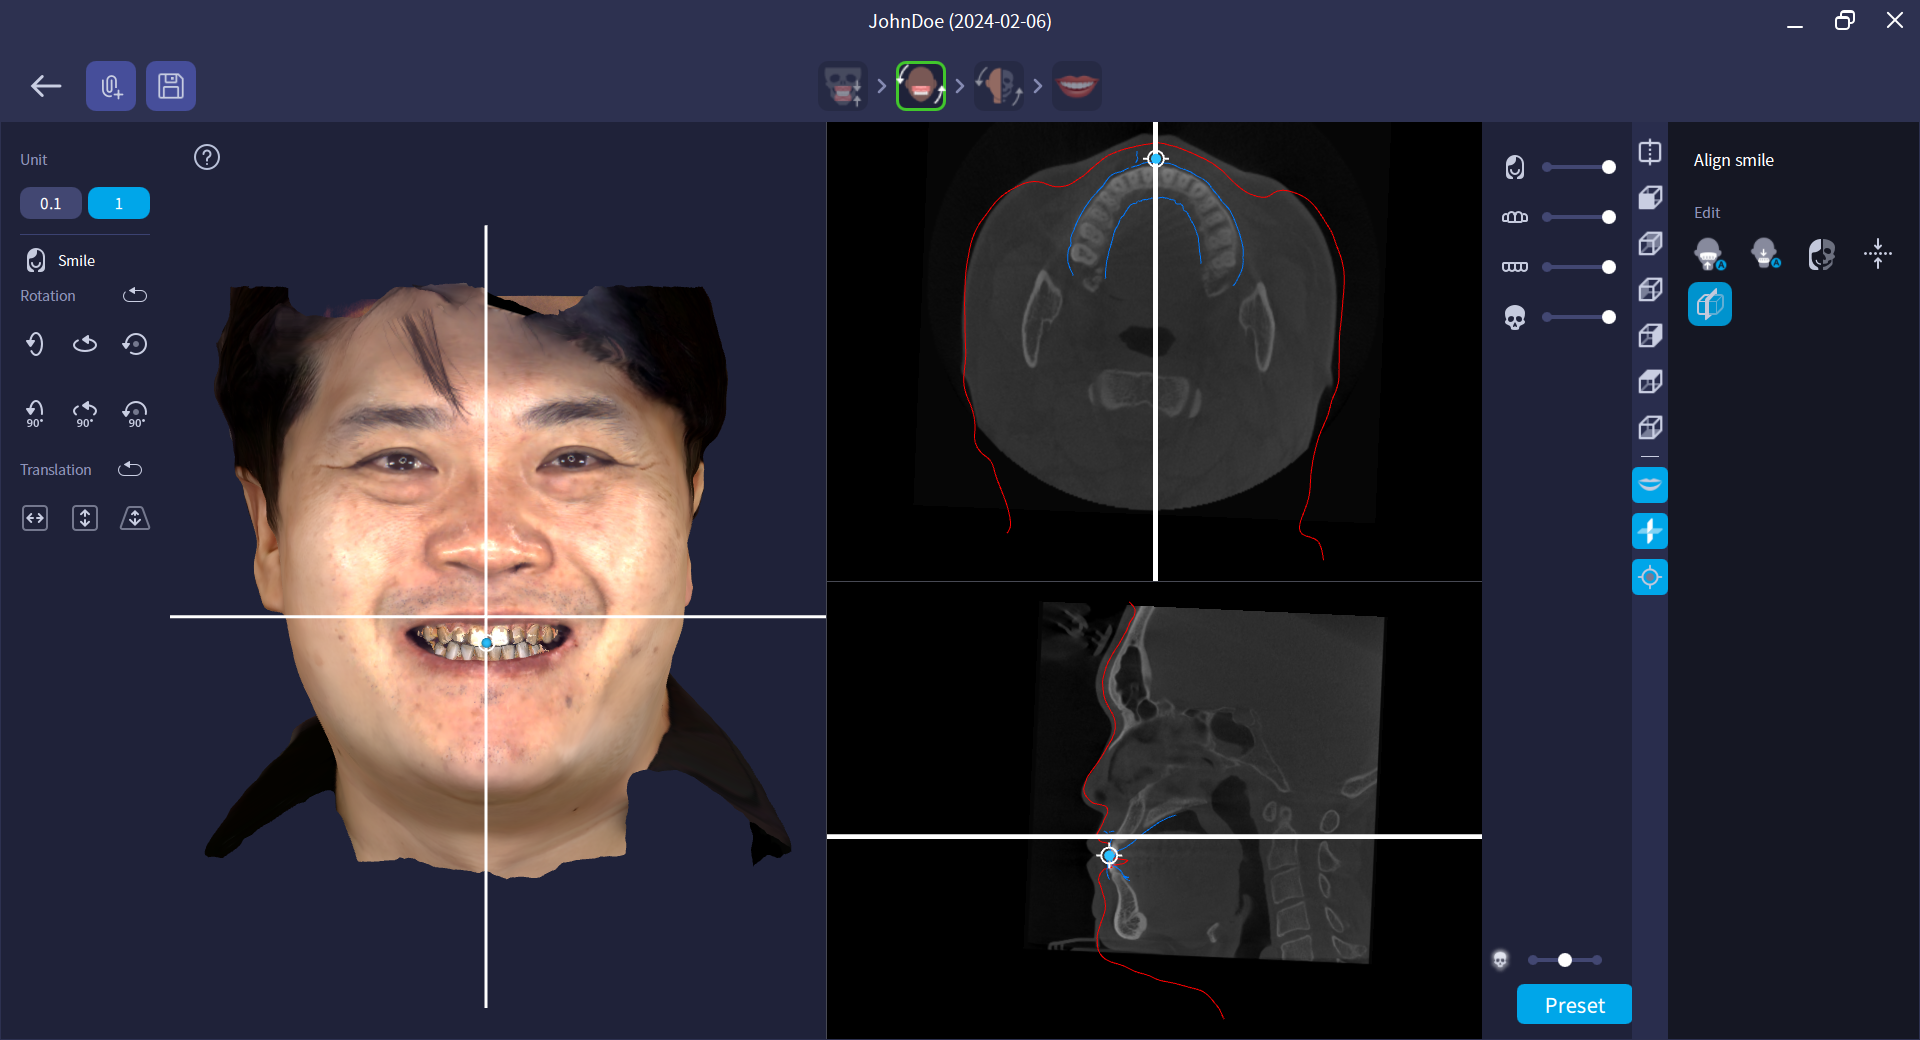Click the back arrow button
Viewport: 1920px width, 1040px height.
pyautogui.click(x=46, y=87)
